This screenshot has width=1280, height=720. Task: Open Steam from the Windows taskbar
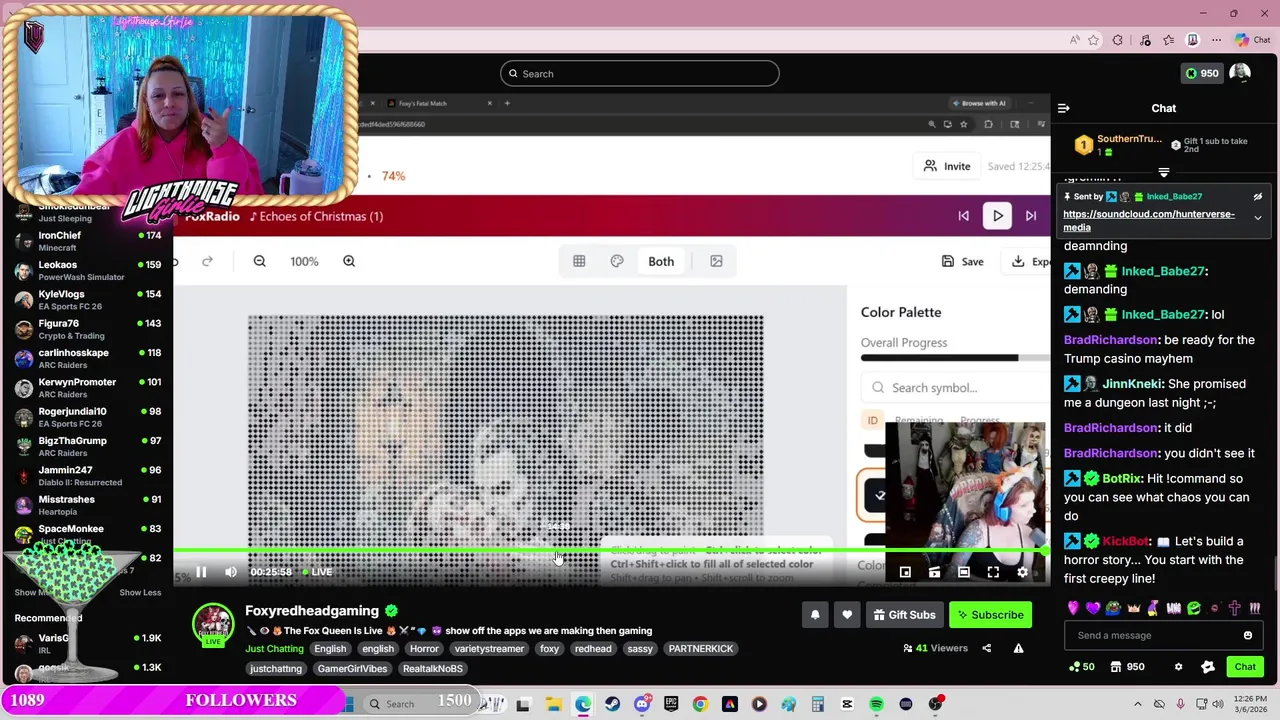[612, 704]
